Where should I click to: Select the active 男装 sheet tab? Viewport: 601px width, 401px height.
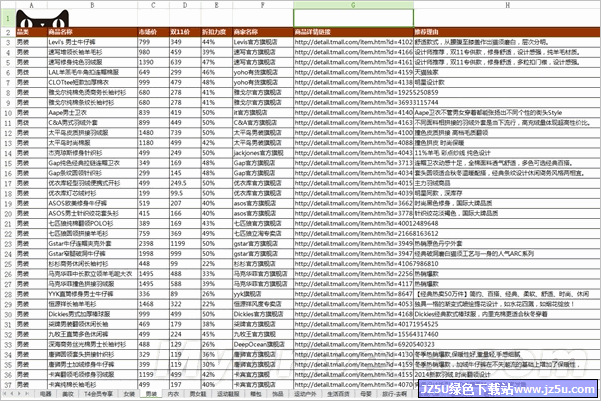pyautogui.click(x=151, y=394)
